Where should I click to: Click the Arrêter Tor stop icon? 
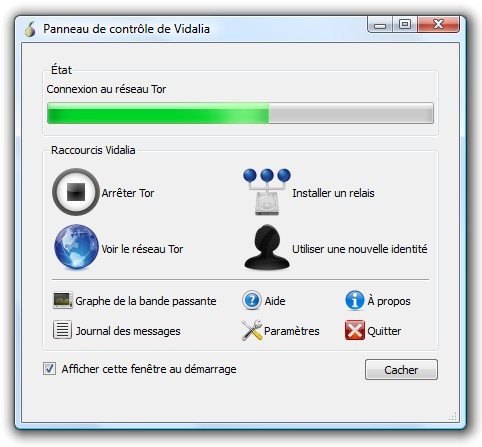click(76, 192)
